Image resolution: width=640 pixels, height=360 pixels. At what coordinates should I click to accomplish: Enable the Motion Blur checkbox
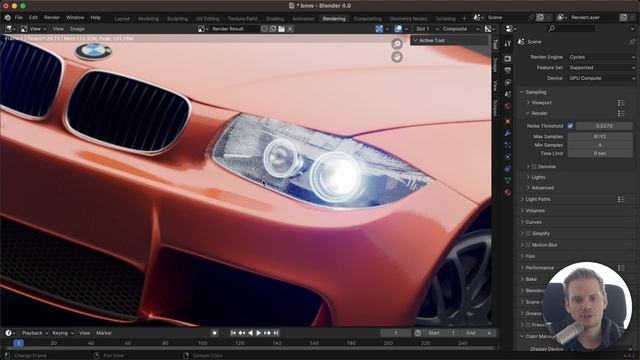528,245
